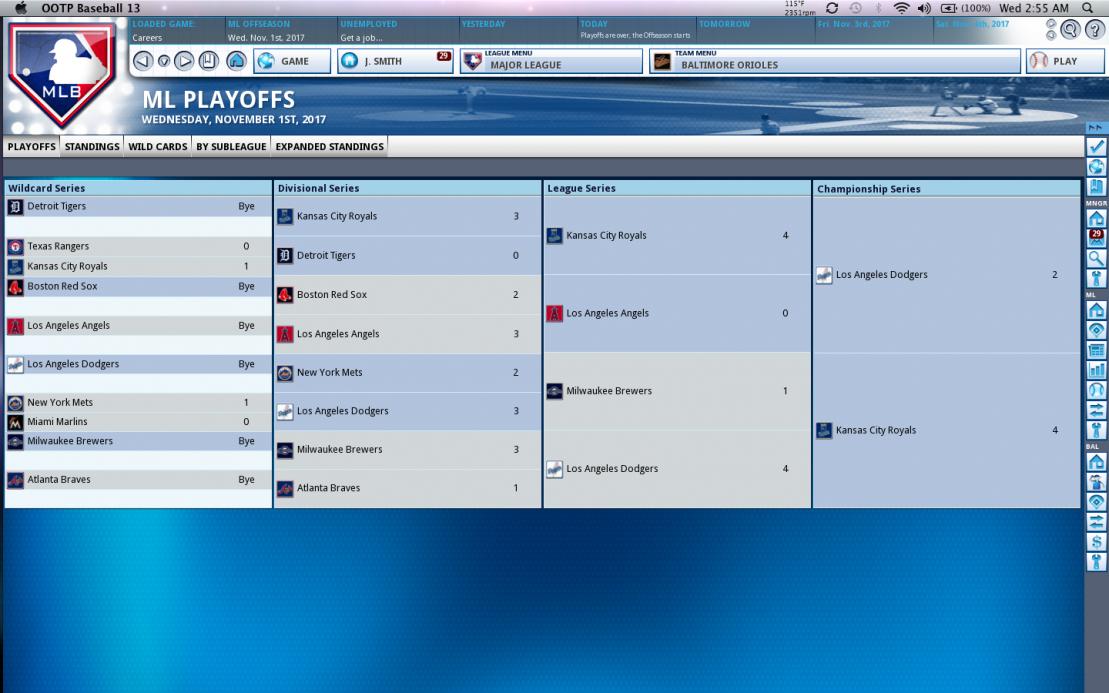
Task: Open the Apple menu
Action: pyautogui.click(x=21, y=8)
